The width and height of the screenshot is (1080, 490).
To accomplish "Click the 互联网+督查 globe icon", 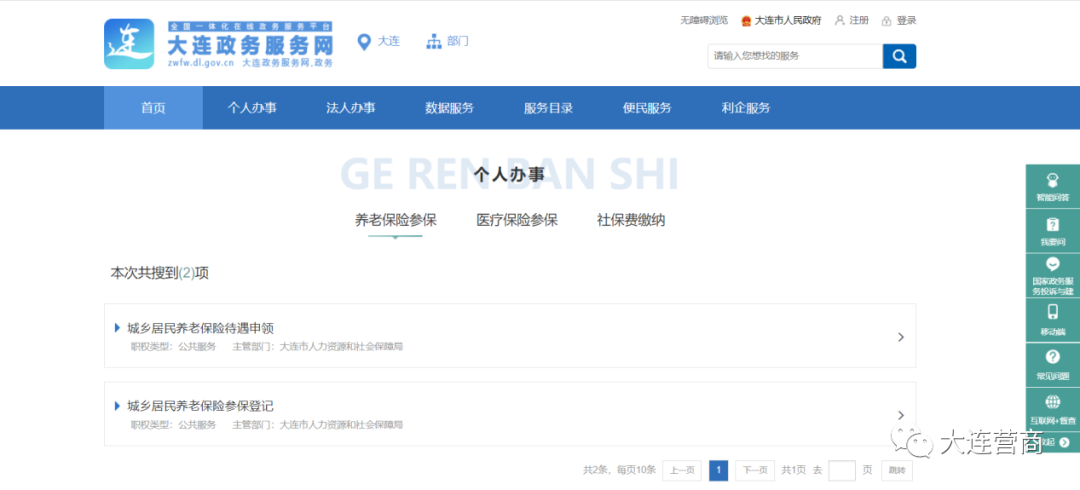I will pos(1052,402).
